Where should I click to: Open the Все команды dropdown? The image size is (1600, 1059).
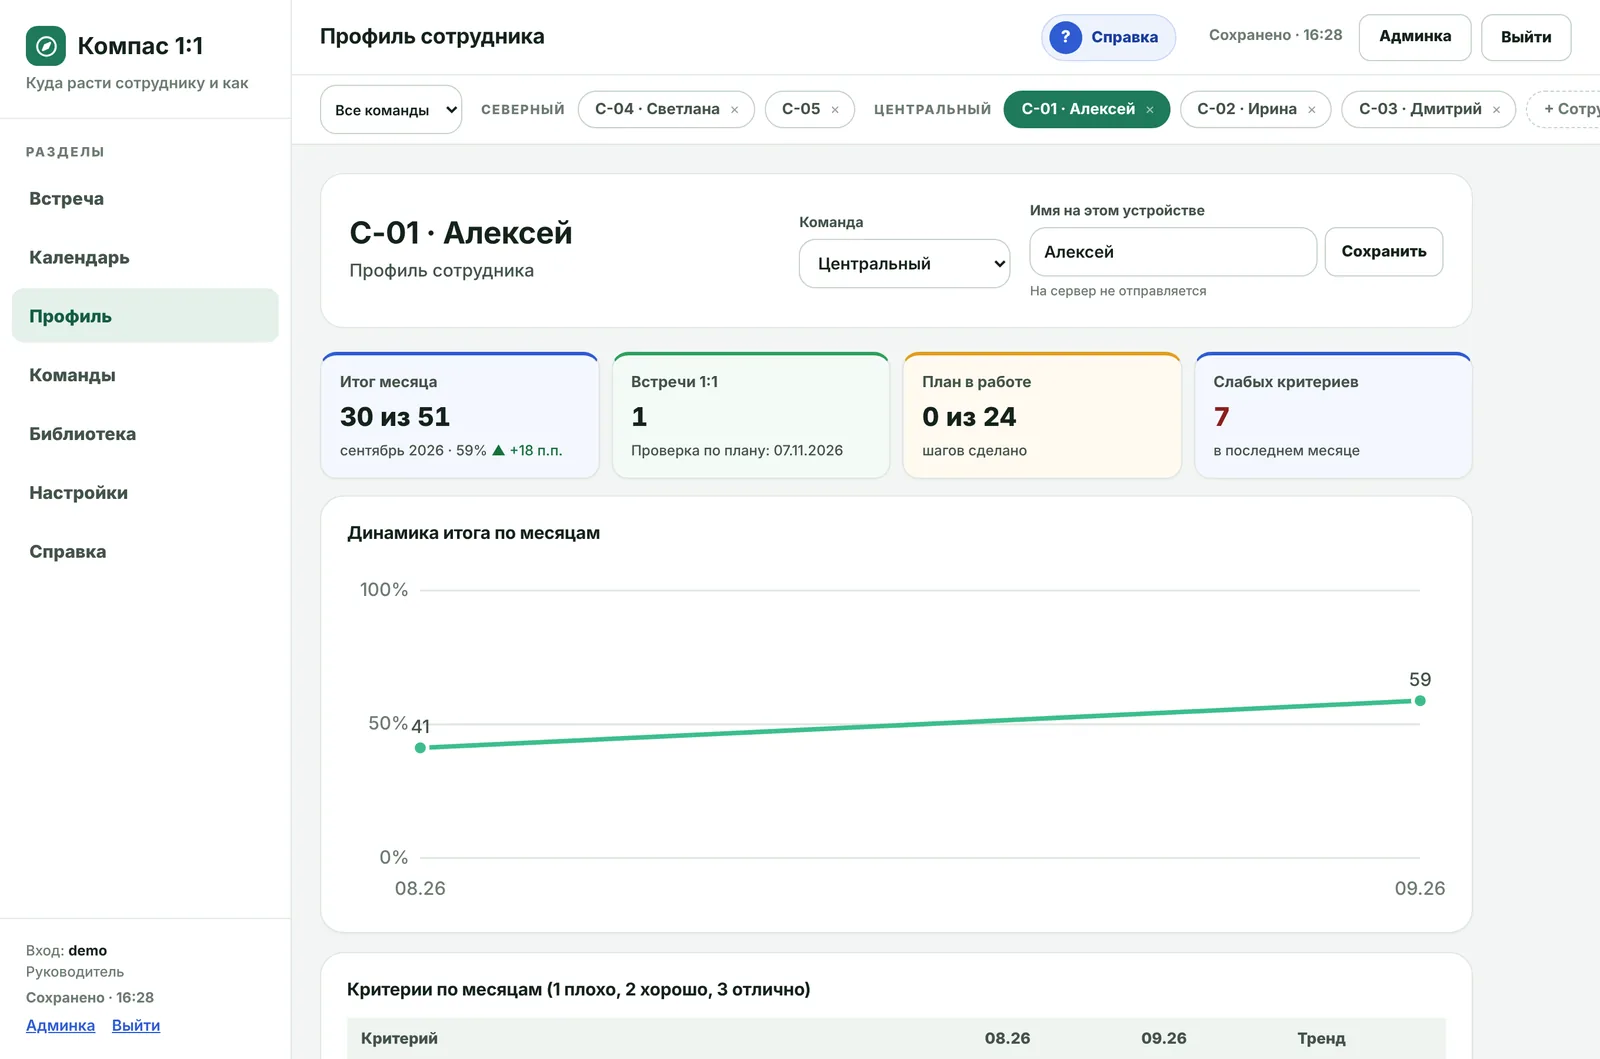391,110
